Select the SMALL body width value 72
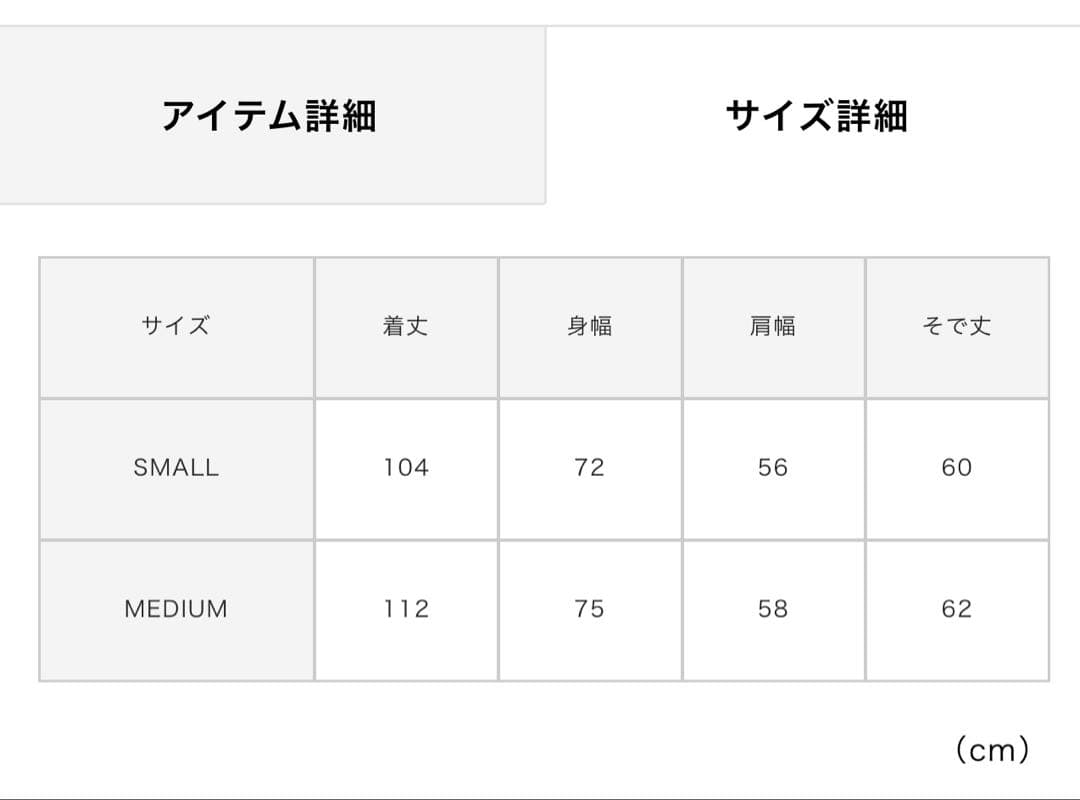 click(x=589, y=467)
